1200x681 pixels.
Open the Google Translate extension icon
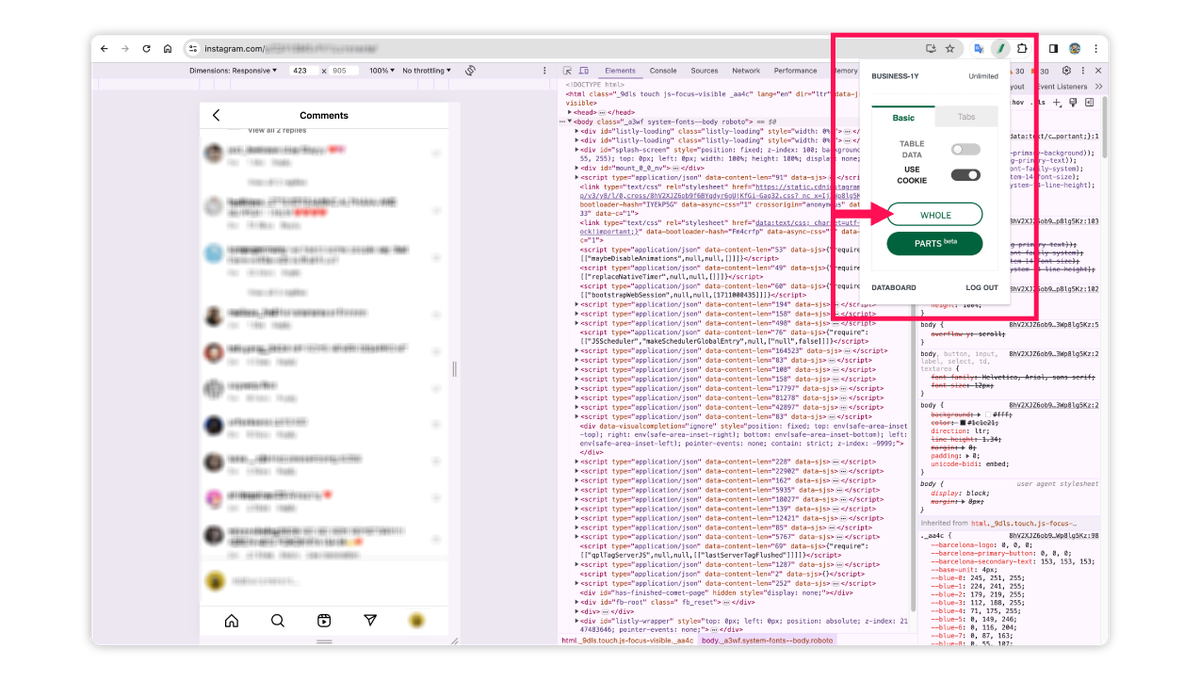pos(980,48)
